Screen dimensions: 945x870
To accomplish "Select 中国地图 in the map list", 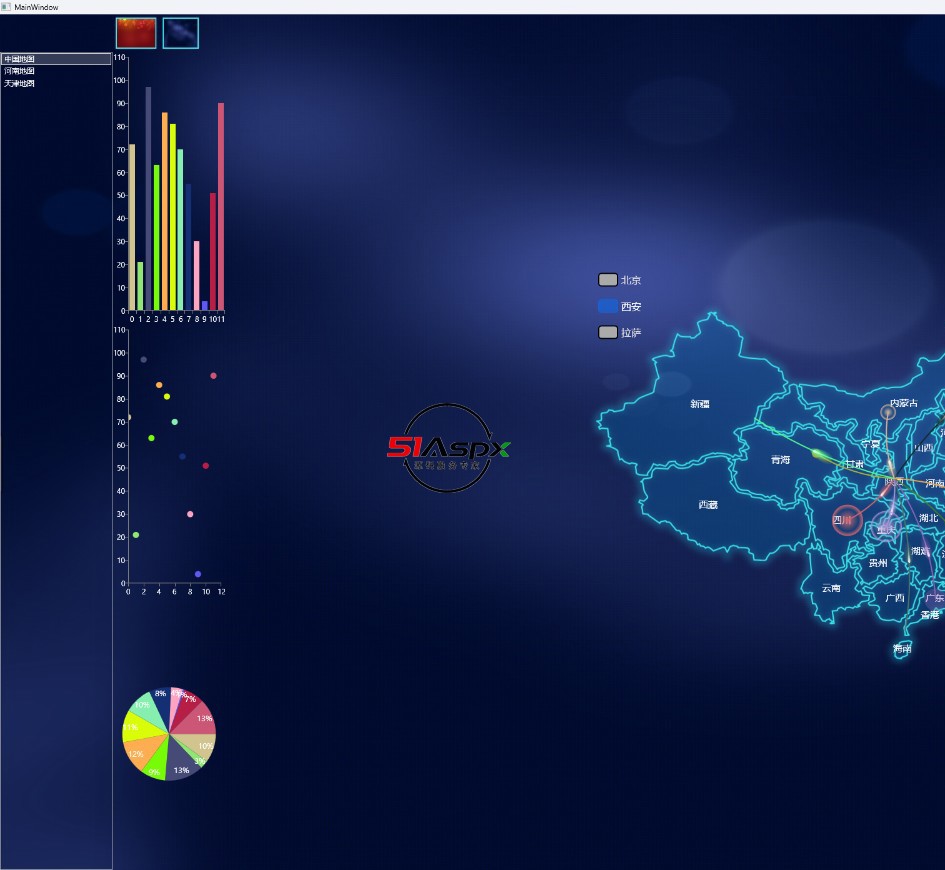I will (56, 59).
